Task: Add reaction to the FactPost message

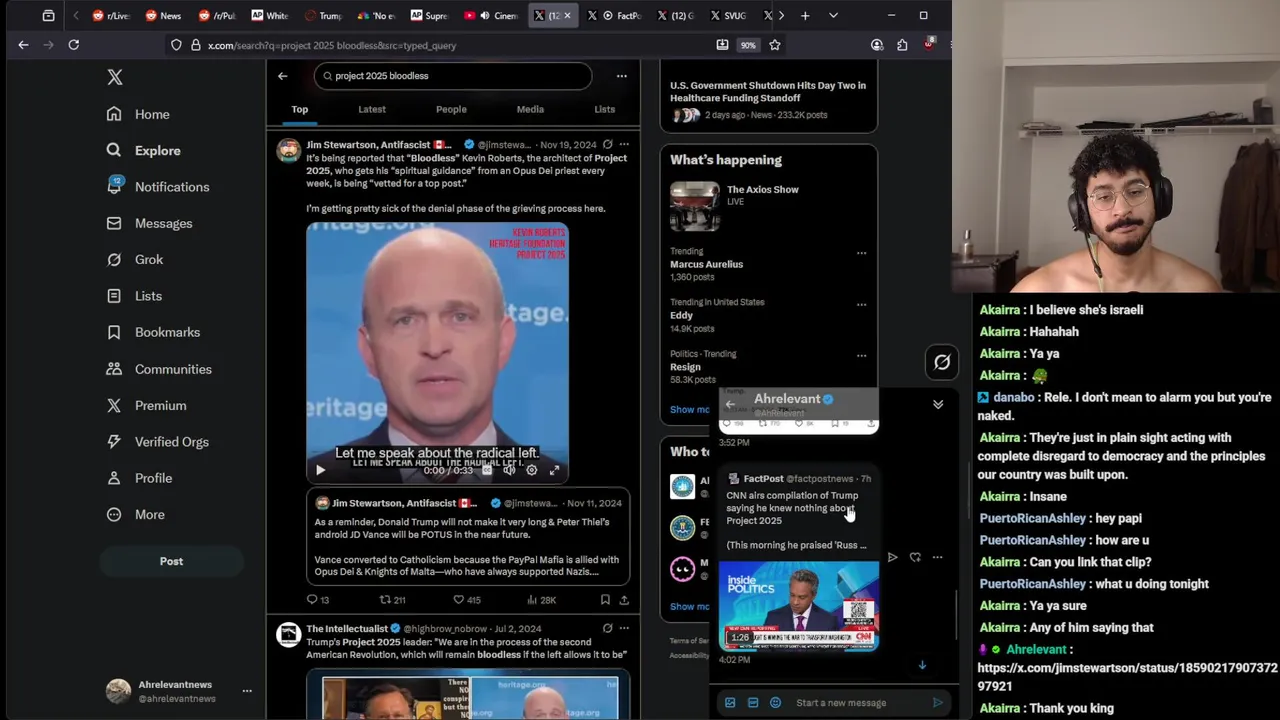Action: [x=915, y=557]
